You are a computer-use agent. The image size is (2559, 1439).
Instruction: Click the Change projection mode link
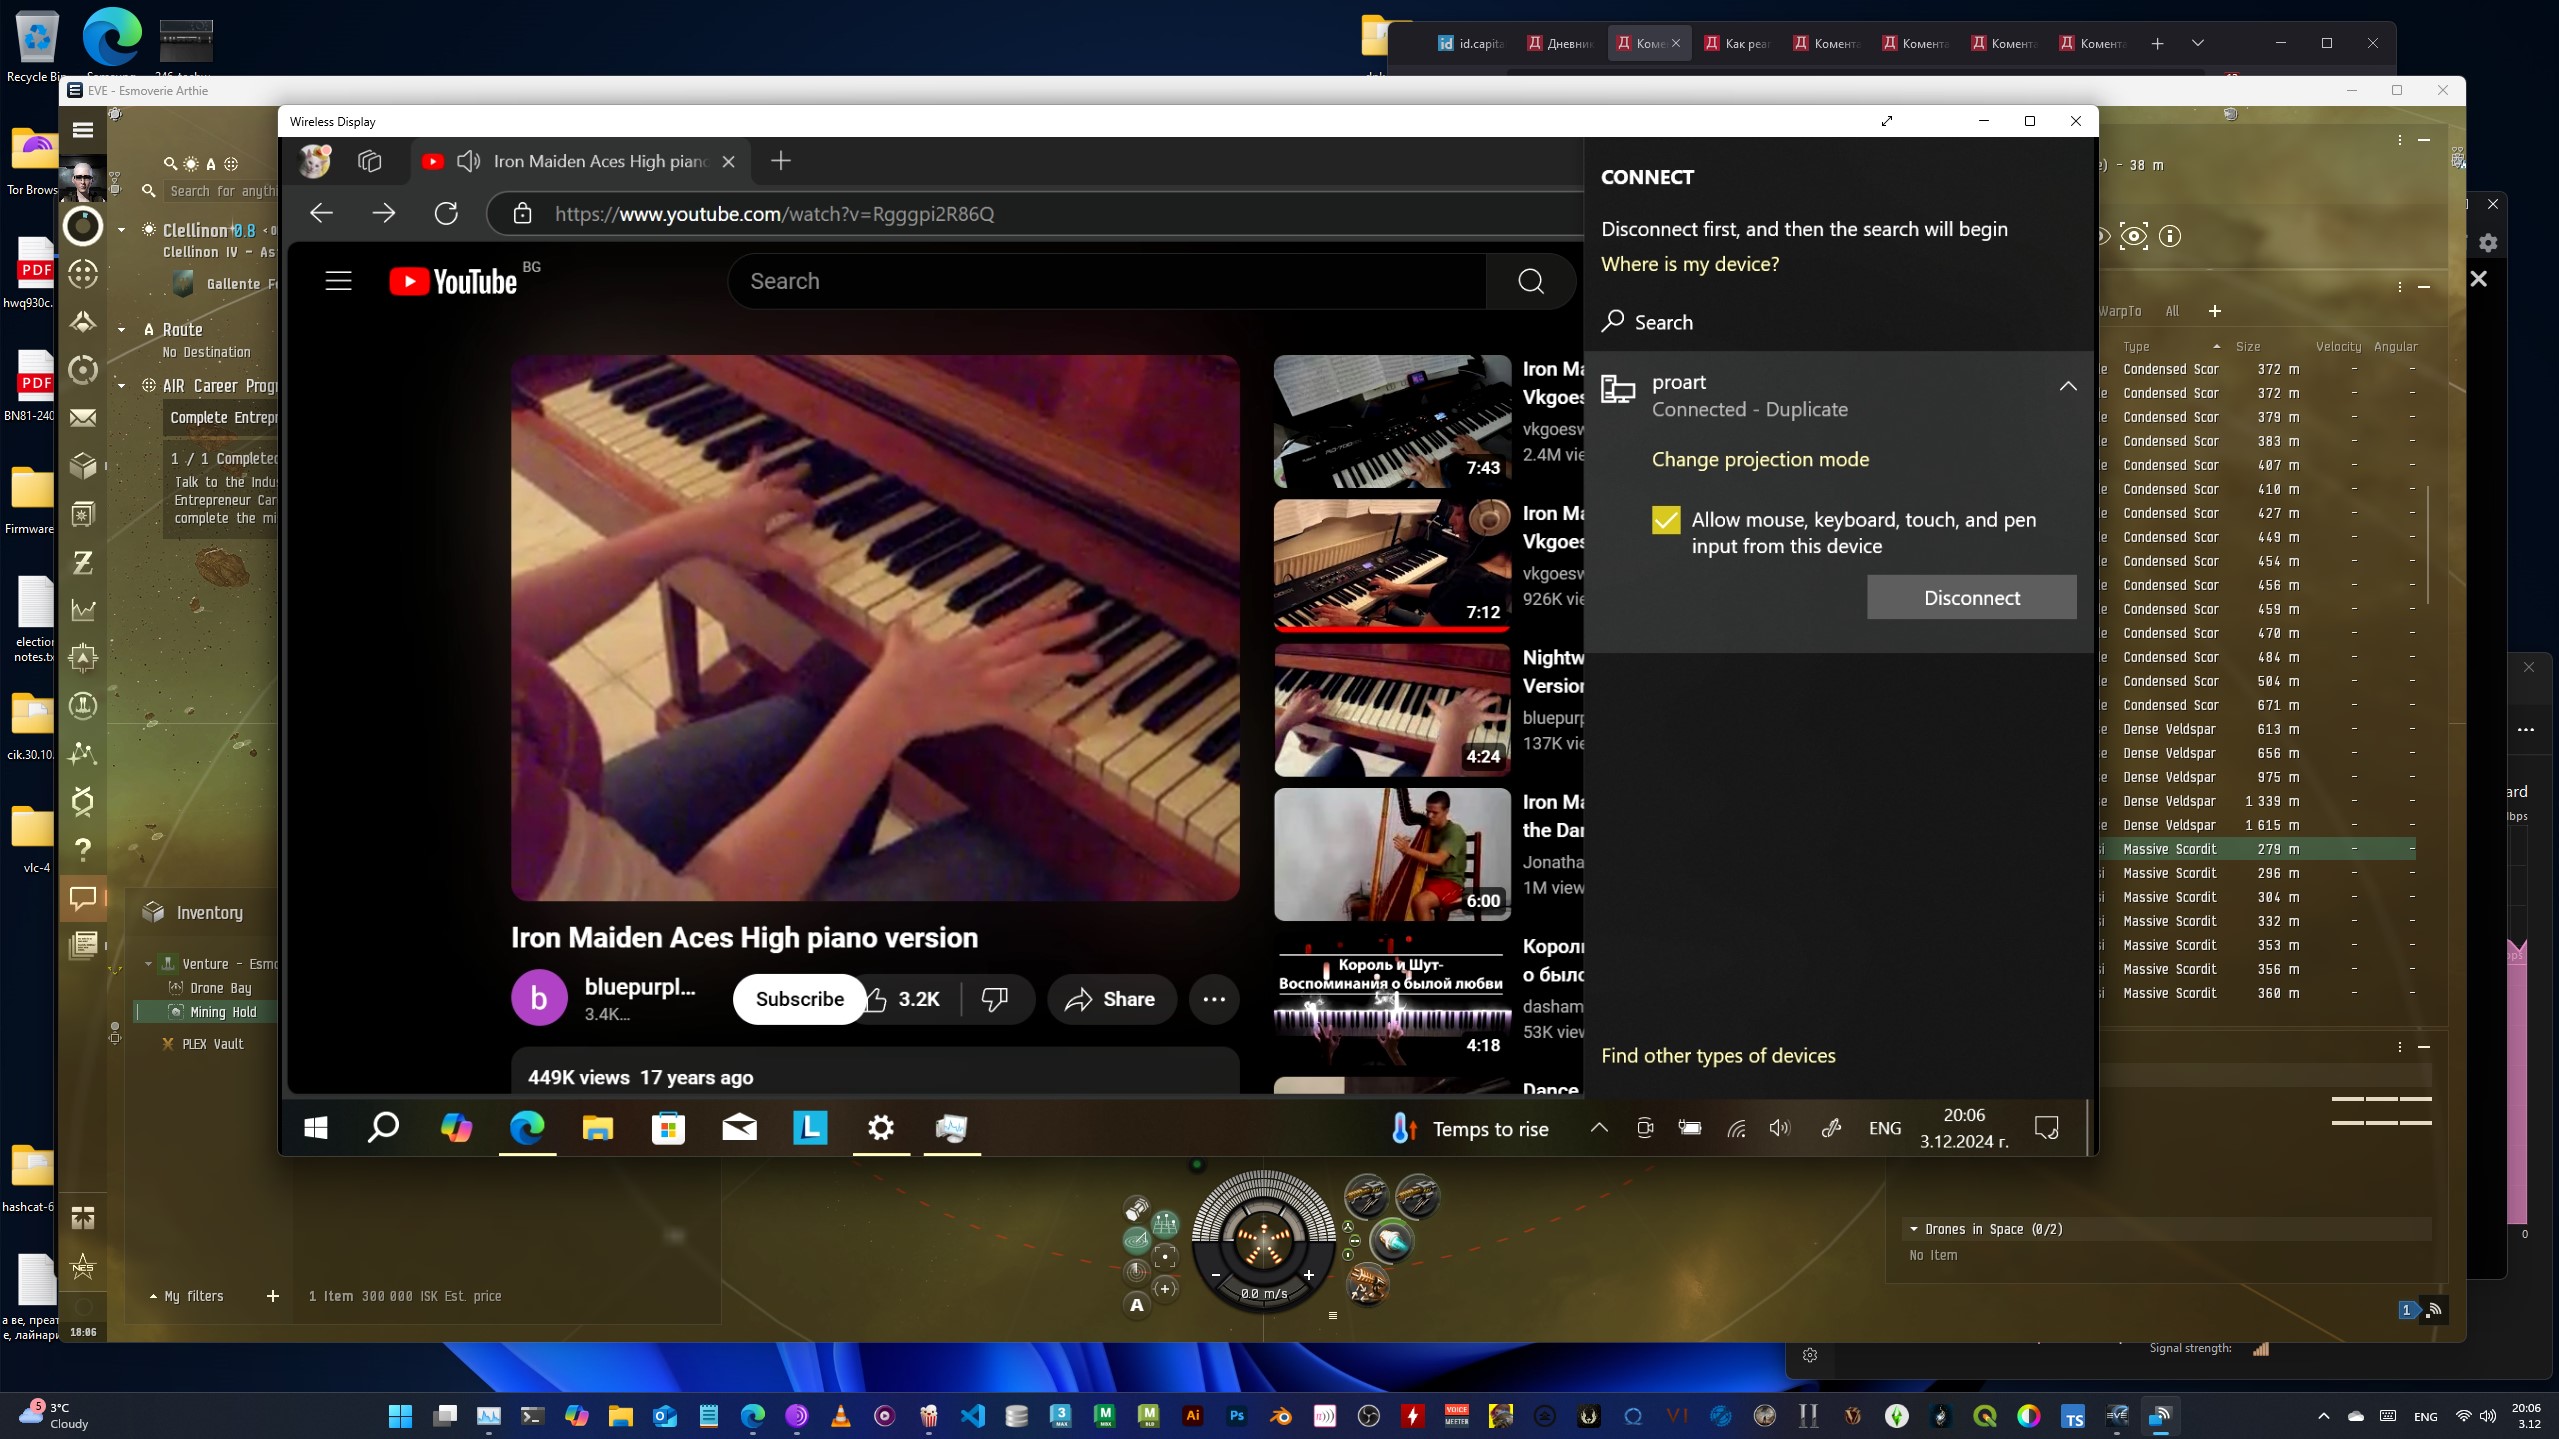(1760, 459)
